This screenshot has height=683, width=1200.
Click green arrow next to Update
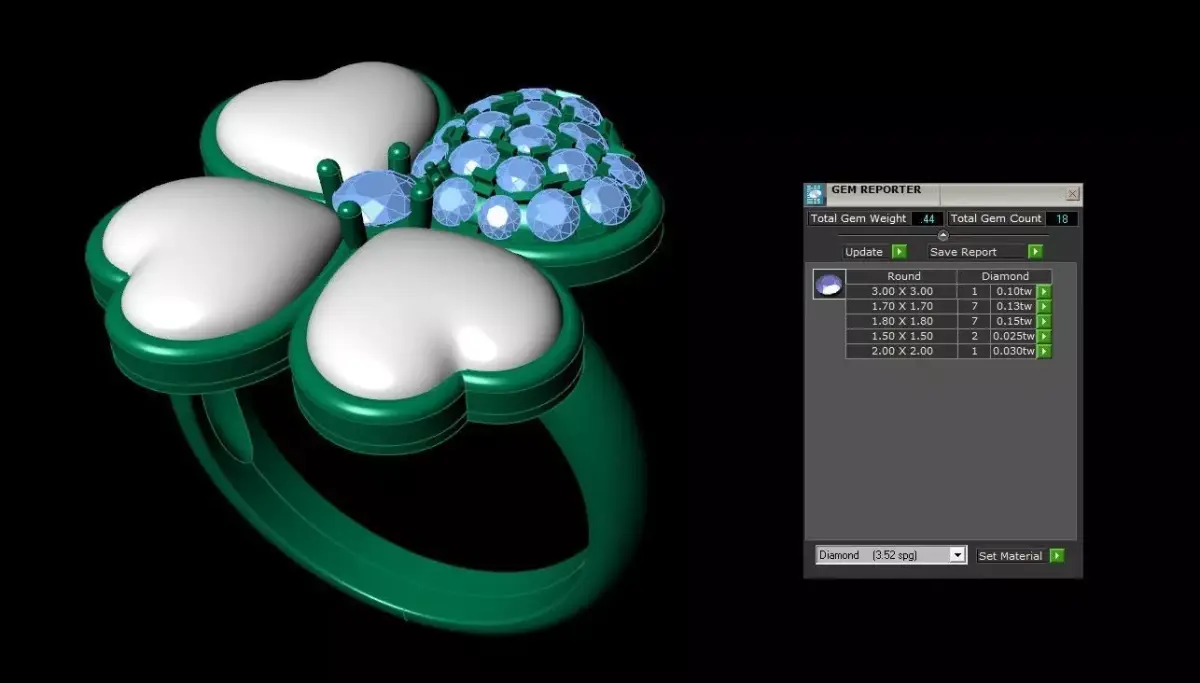click(x=899, y=252)
